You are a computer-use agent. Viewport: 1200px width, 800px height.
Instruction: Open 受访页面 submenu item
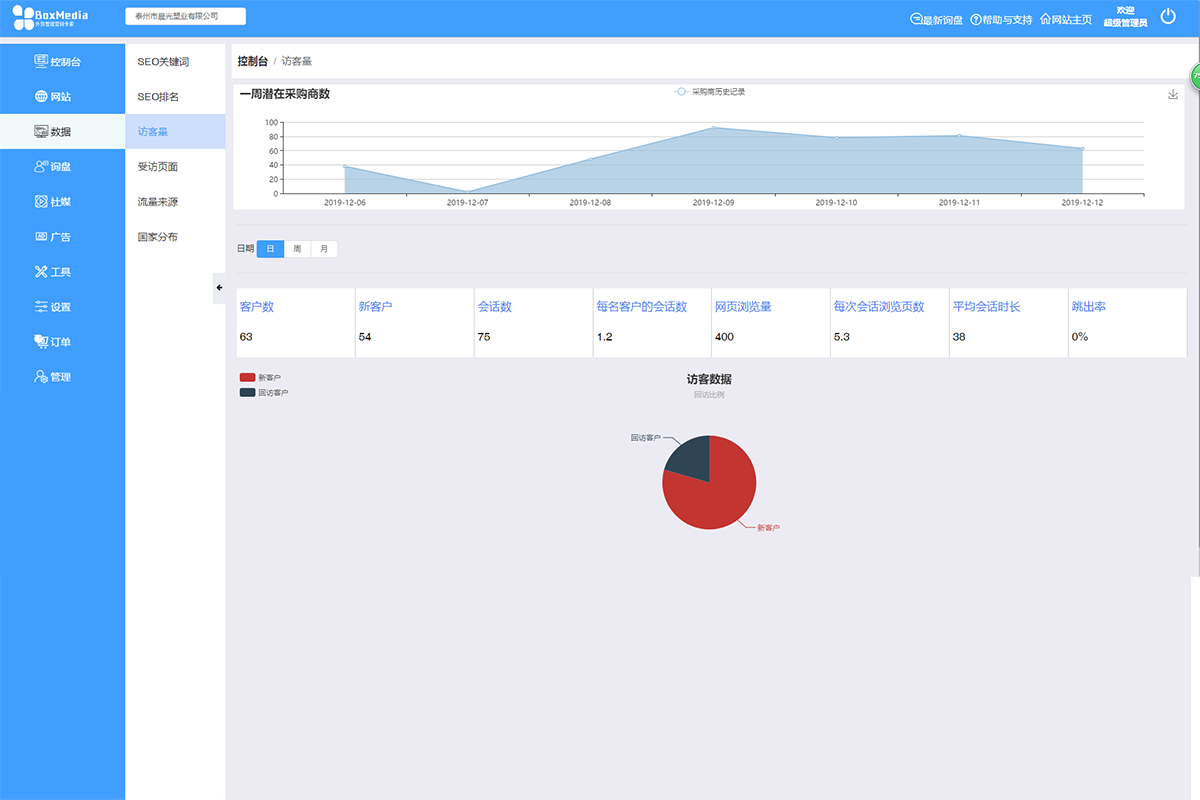pyautogui.click(x=175, y=167)
